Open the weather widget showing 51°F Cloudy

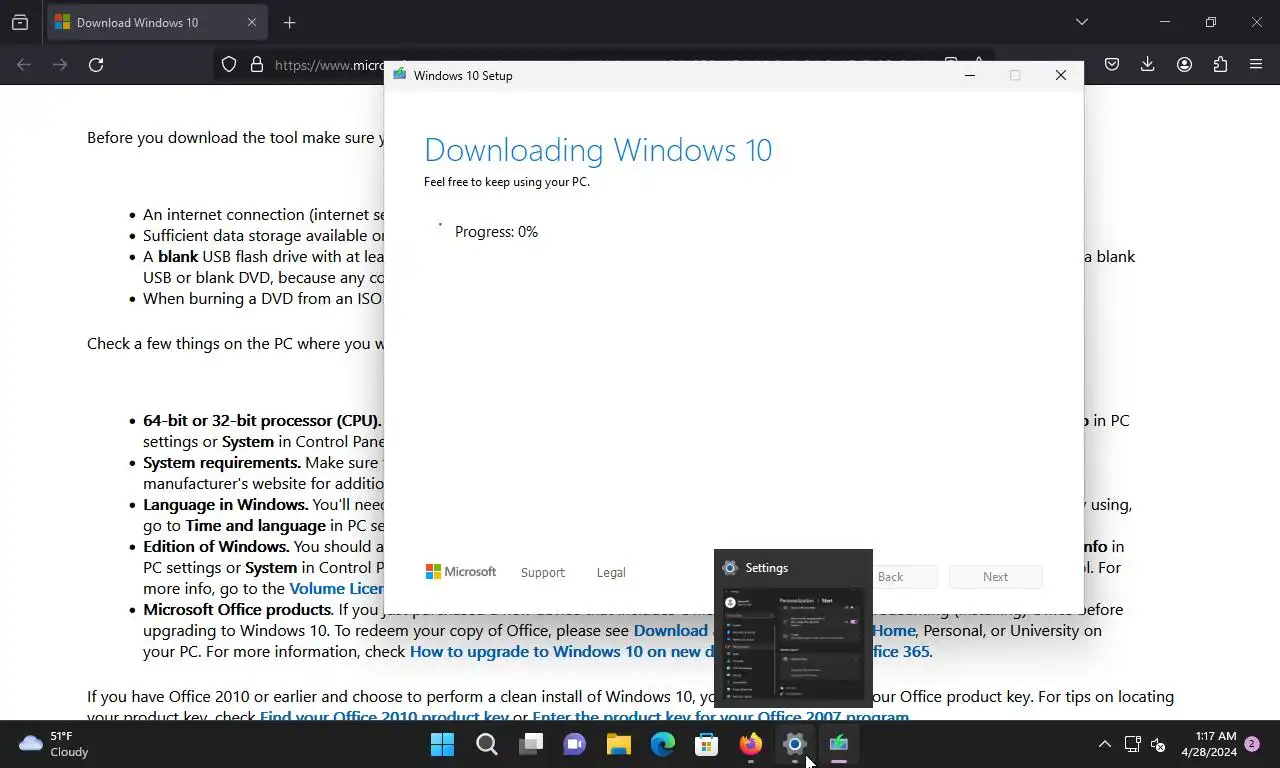55,744
